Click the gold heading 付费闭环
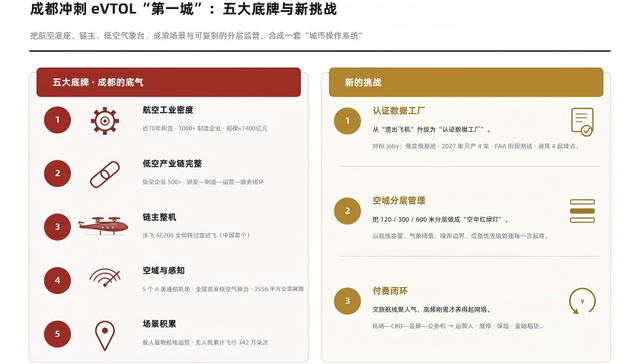The width and height of the screenshot is (640, 364). point(390,291)
